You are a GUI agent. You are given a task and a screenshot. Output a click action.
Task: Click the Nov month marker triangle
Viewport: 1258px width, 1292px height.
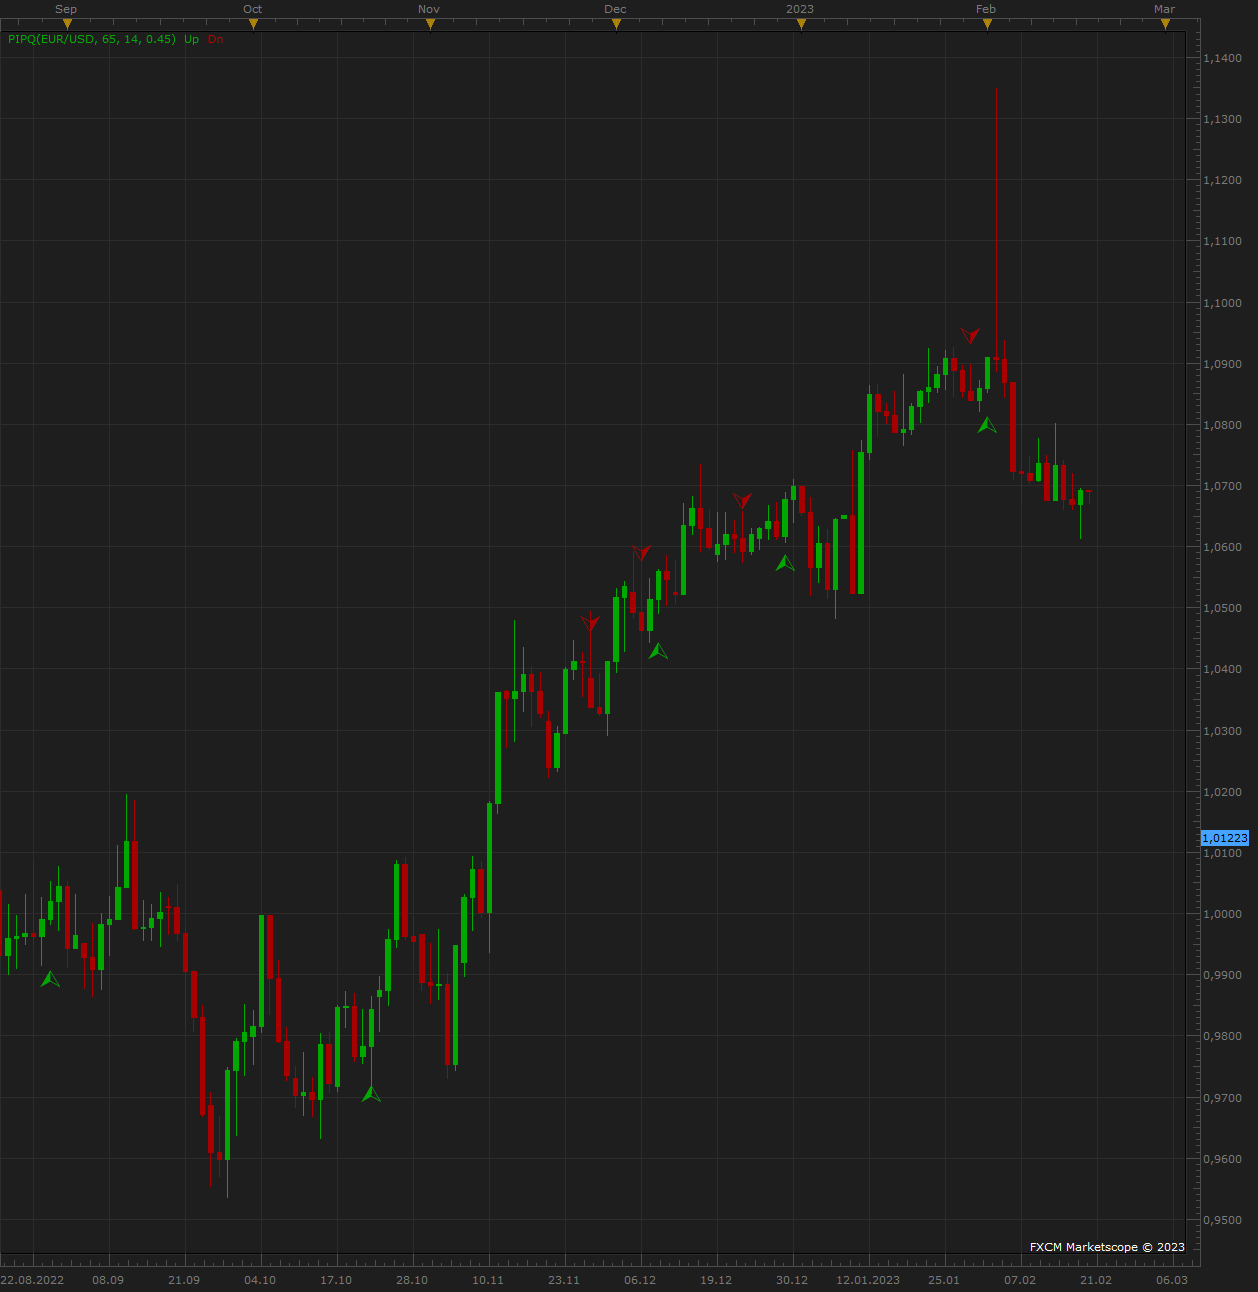pos(431,25)
